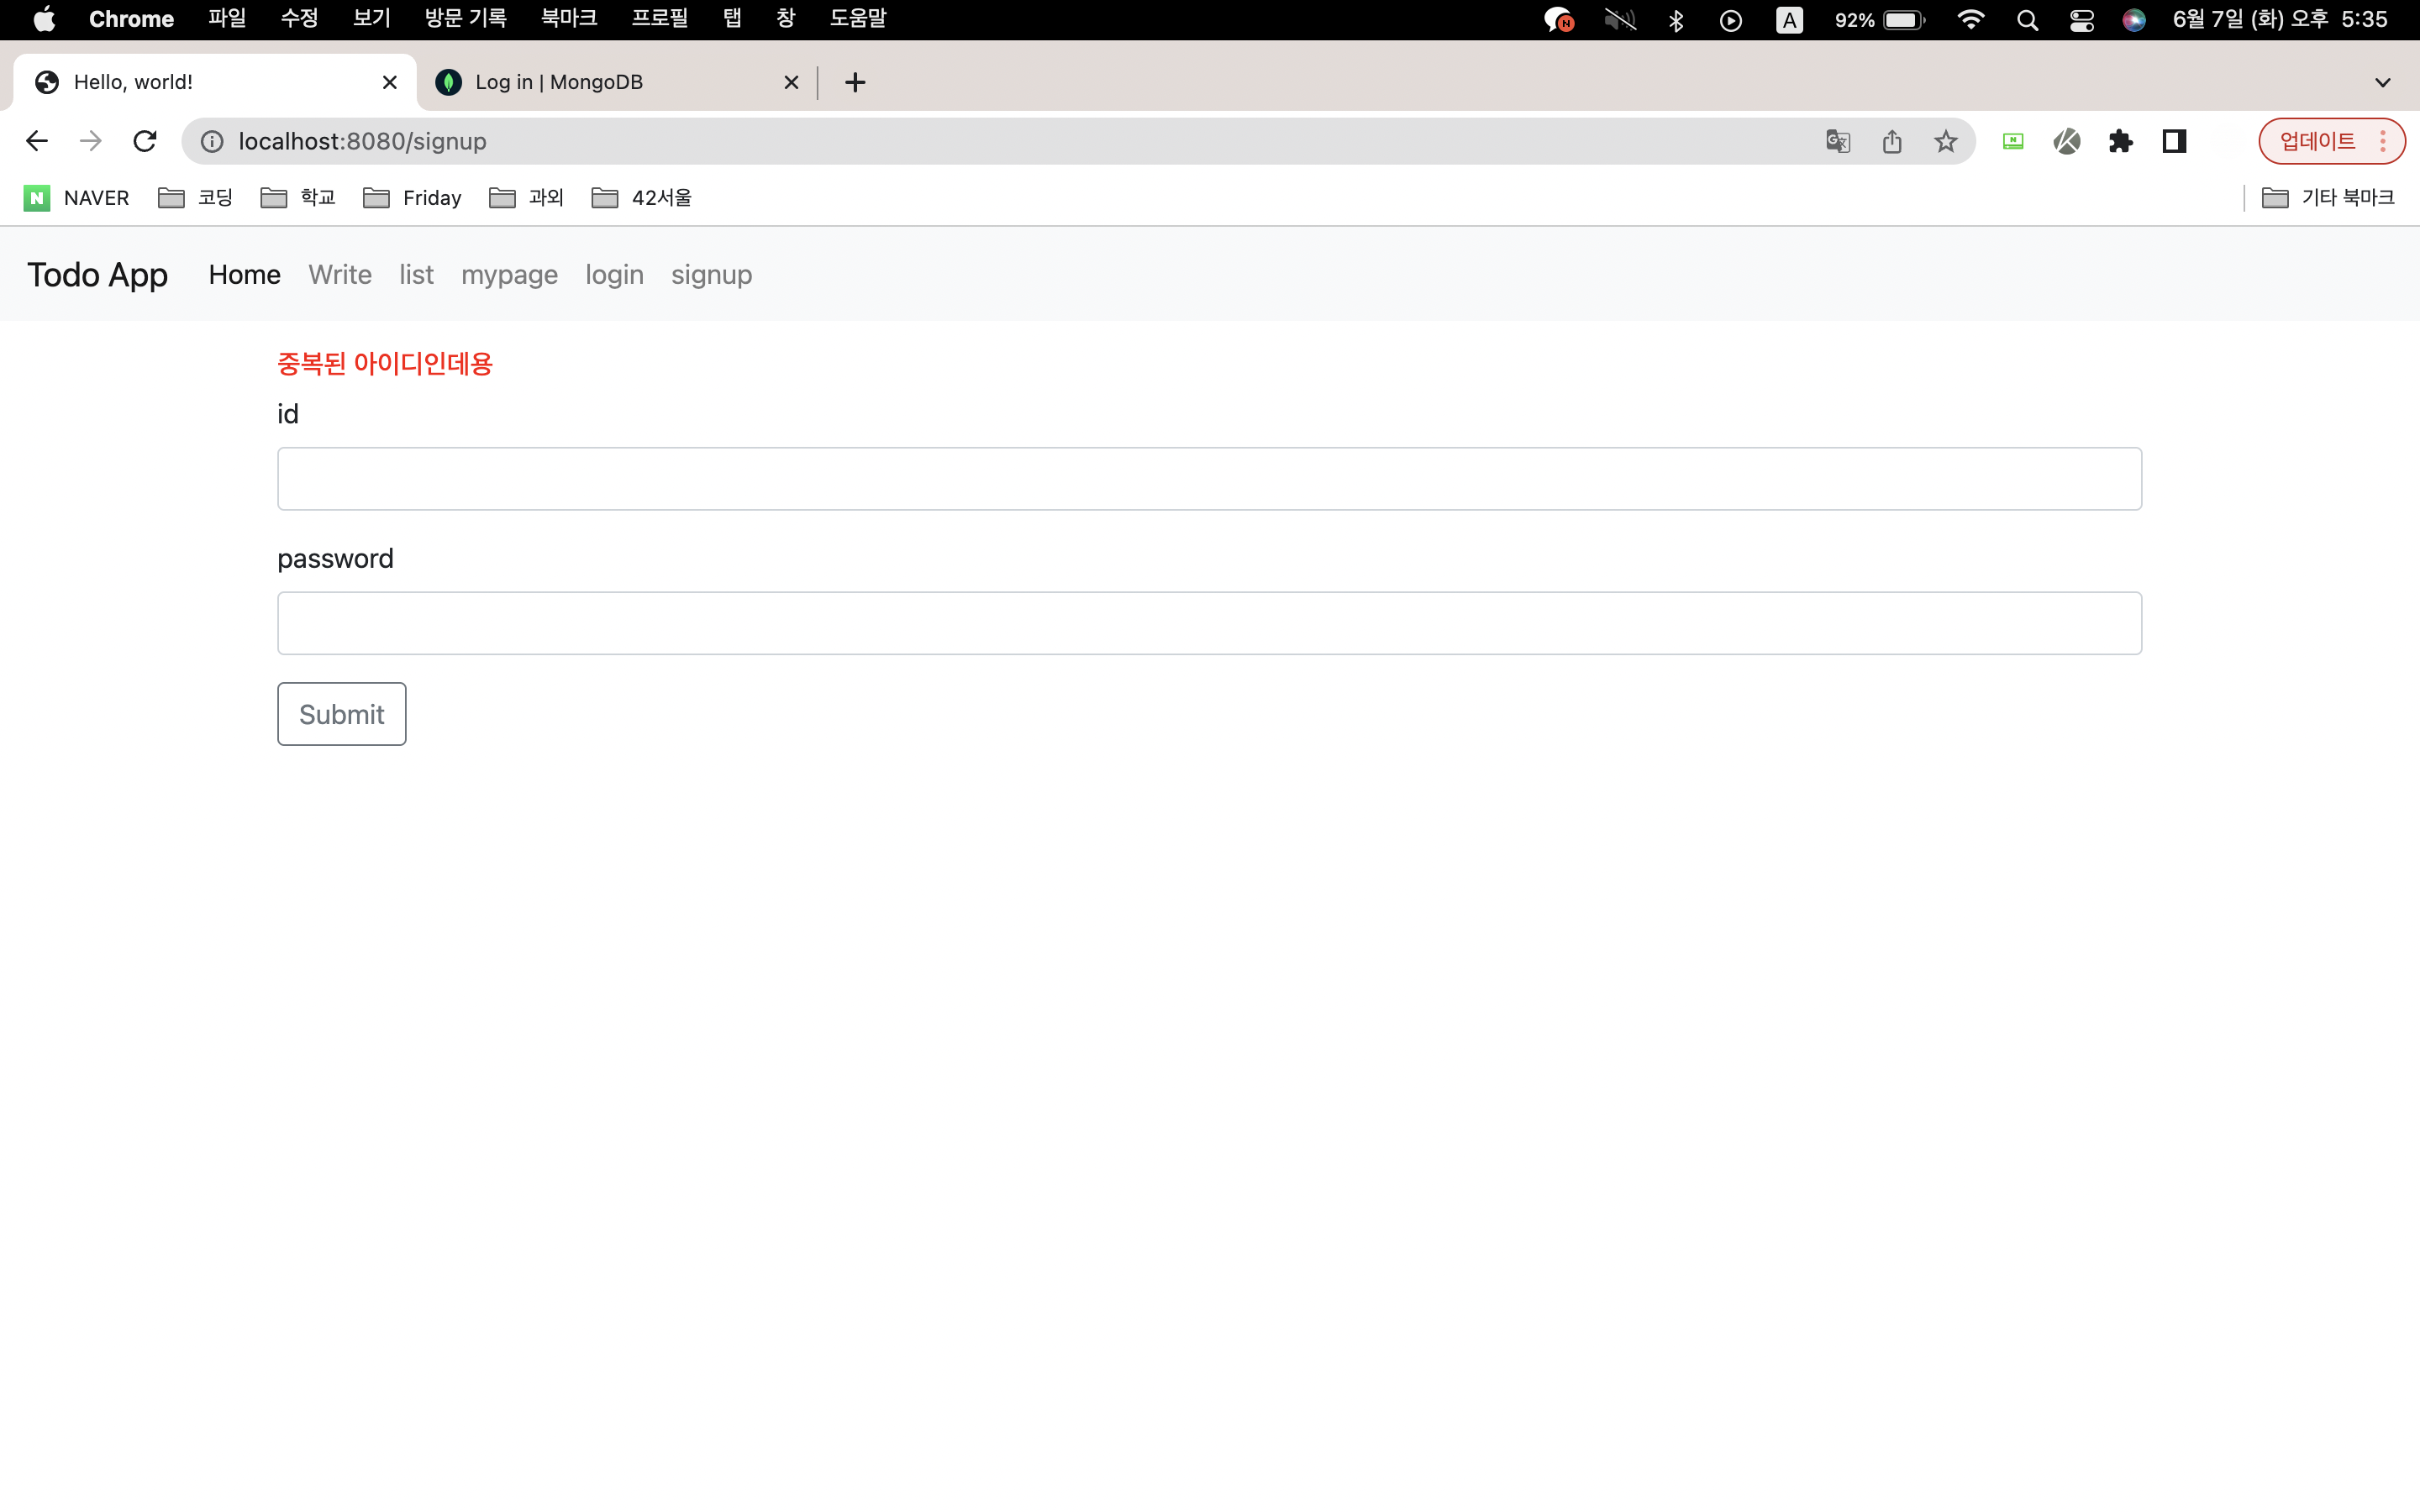Open the 학교 bookmark folder
This screenshot has width=2420, height=1512.
click(x=298, y=198)
